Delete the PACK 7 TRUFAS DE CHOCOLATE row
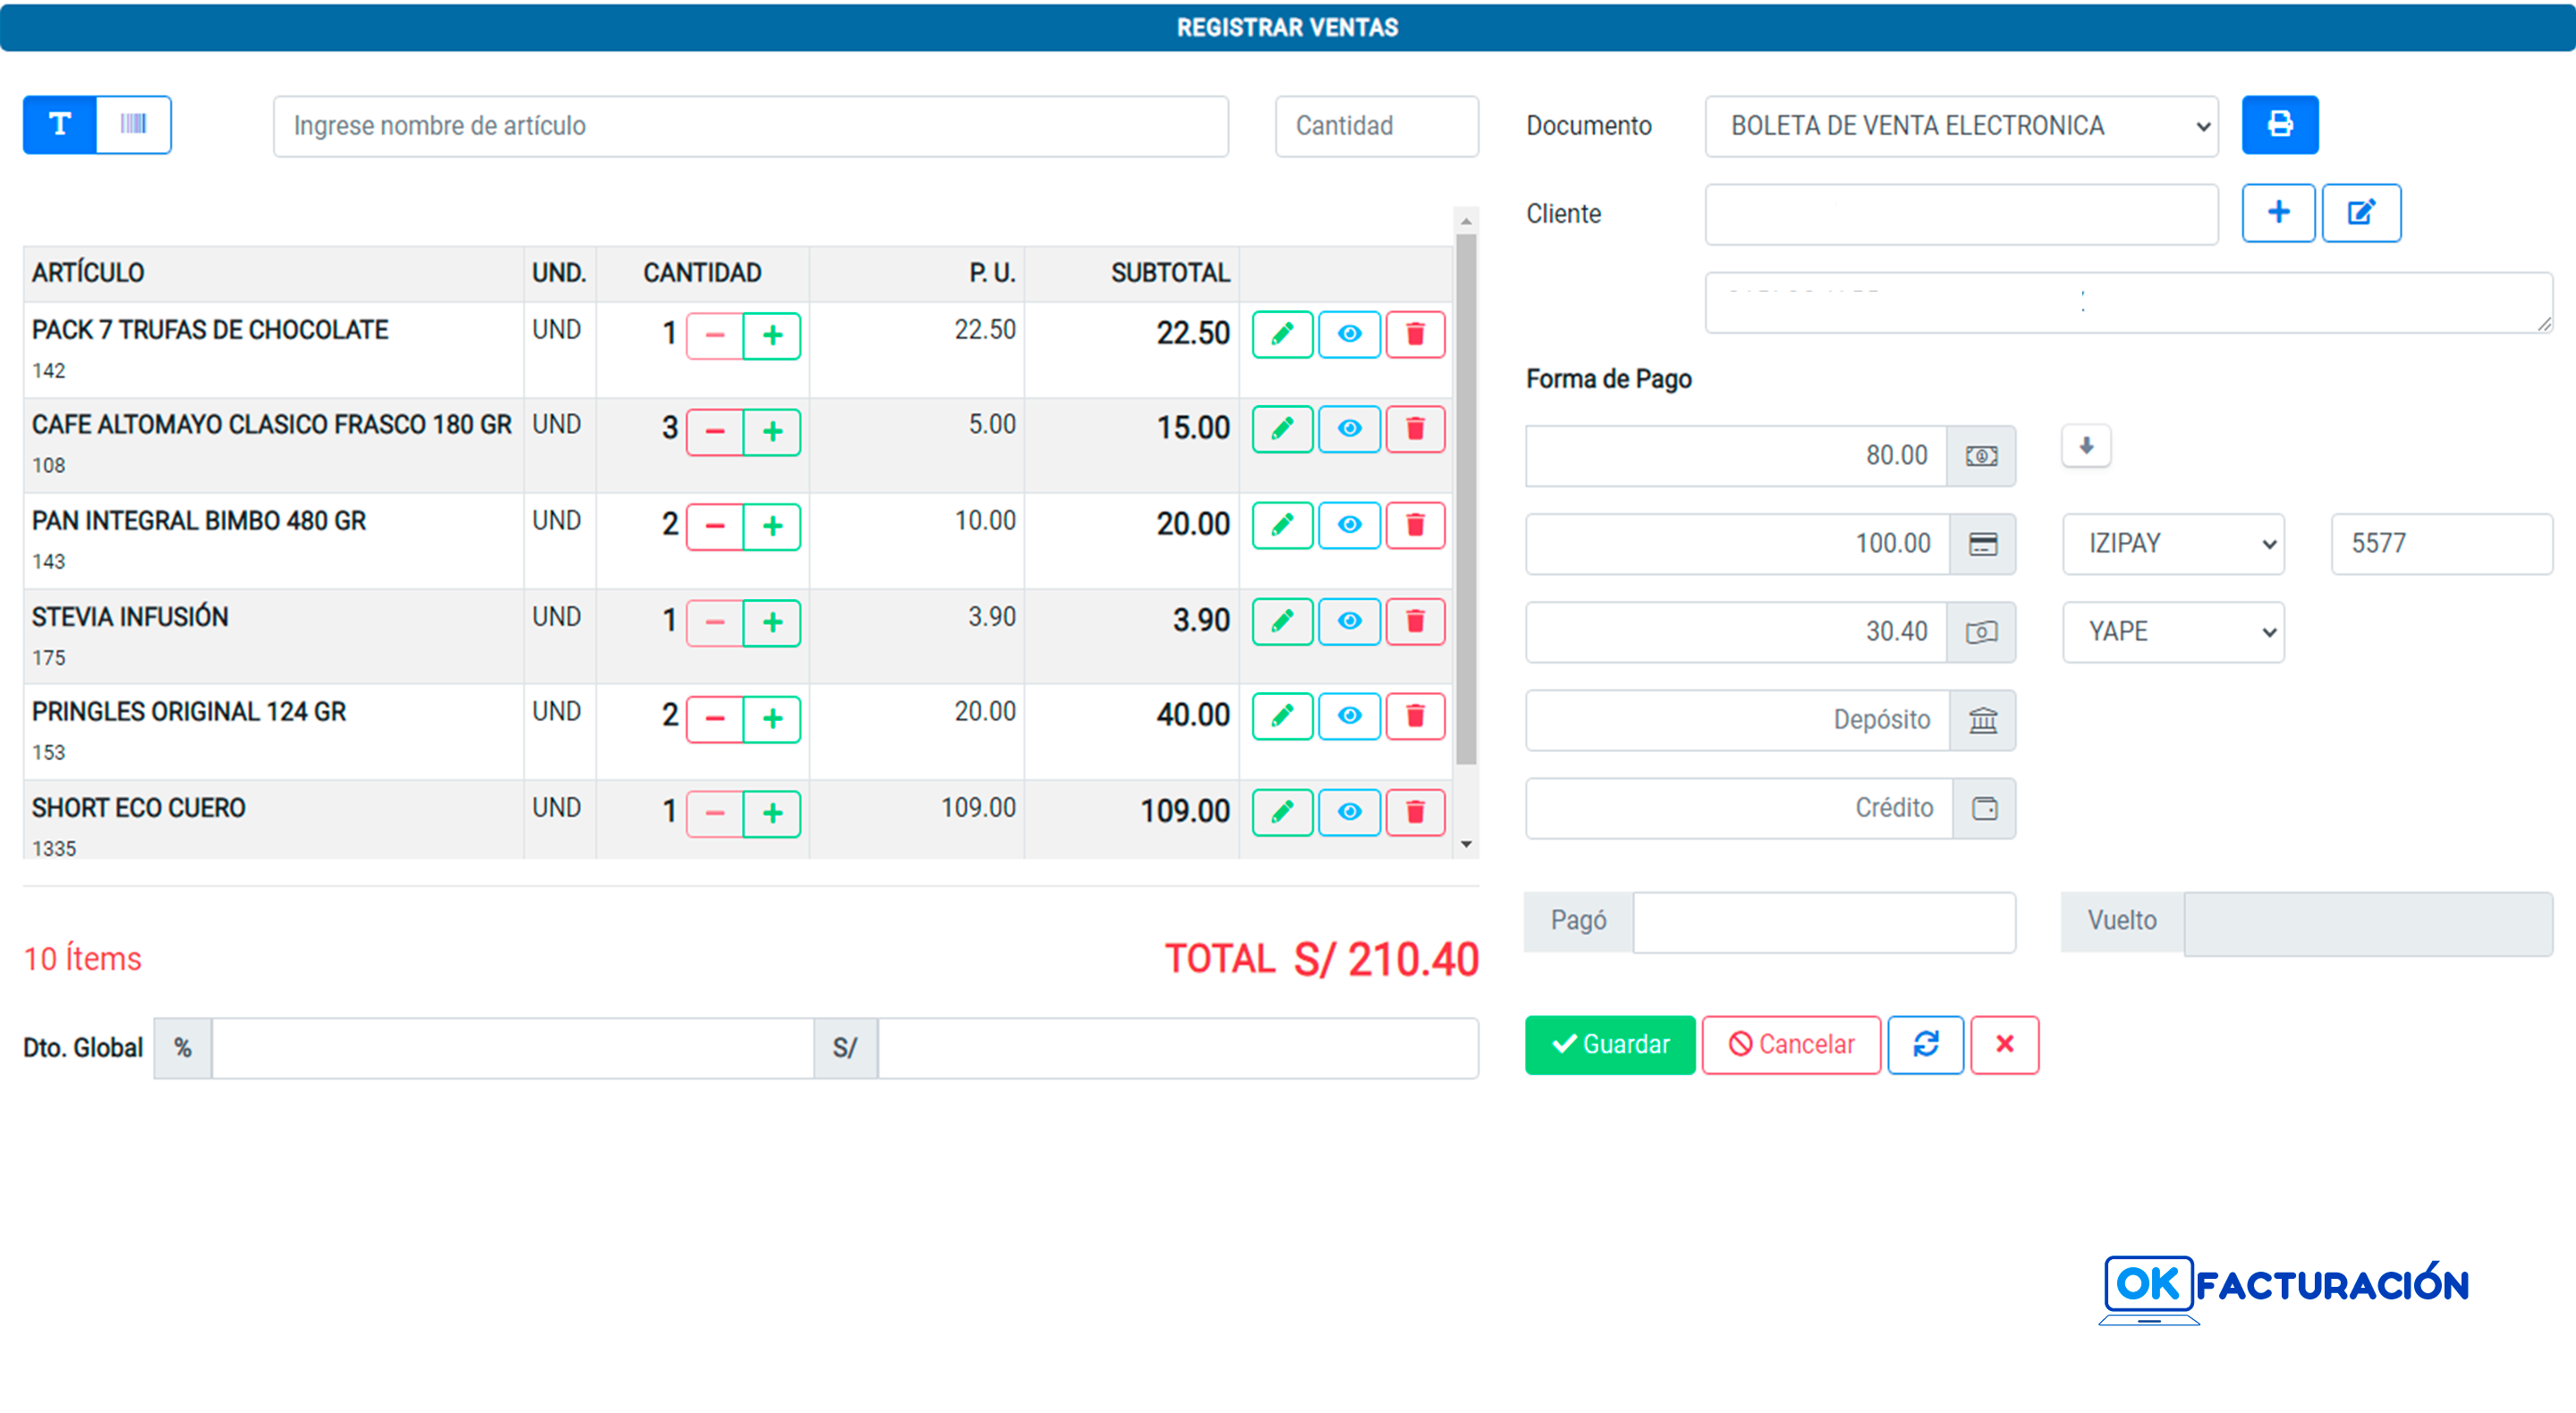 pos(1414,334)
